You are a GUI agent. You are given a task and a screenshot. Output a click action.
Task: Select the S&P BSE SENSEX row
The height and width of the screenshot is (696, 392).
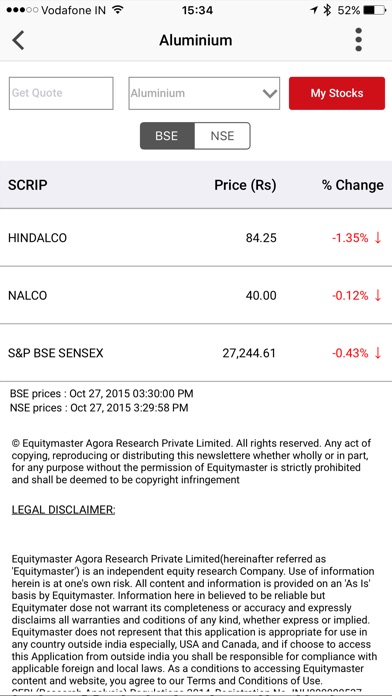point(196,353)
